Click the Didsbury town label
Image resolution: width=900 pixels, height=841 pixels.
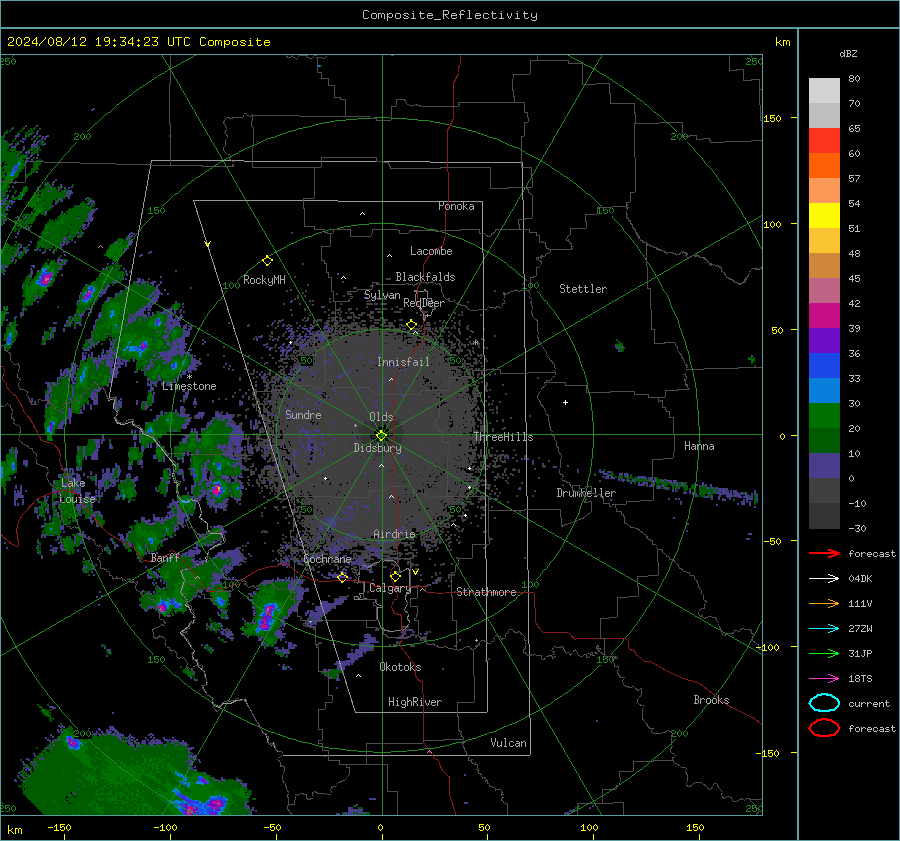(x=377, y=448)
